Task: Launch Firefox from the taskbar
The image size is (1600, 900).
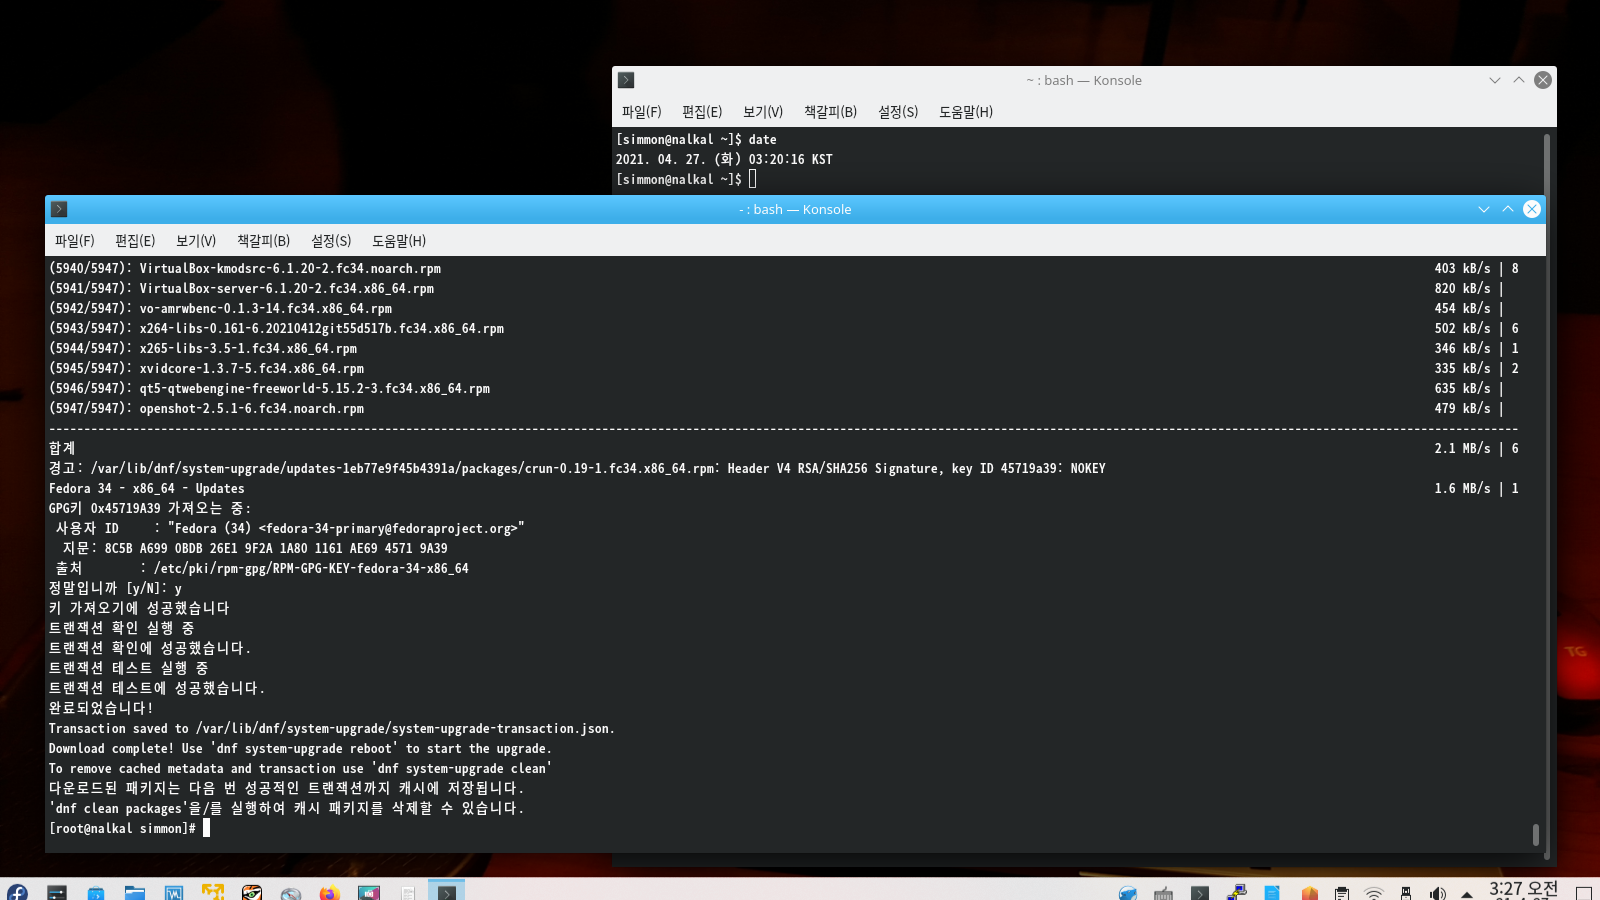Action: (330, 891)
